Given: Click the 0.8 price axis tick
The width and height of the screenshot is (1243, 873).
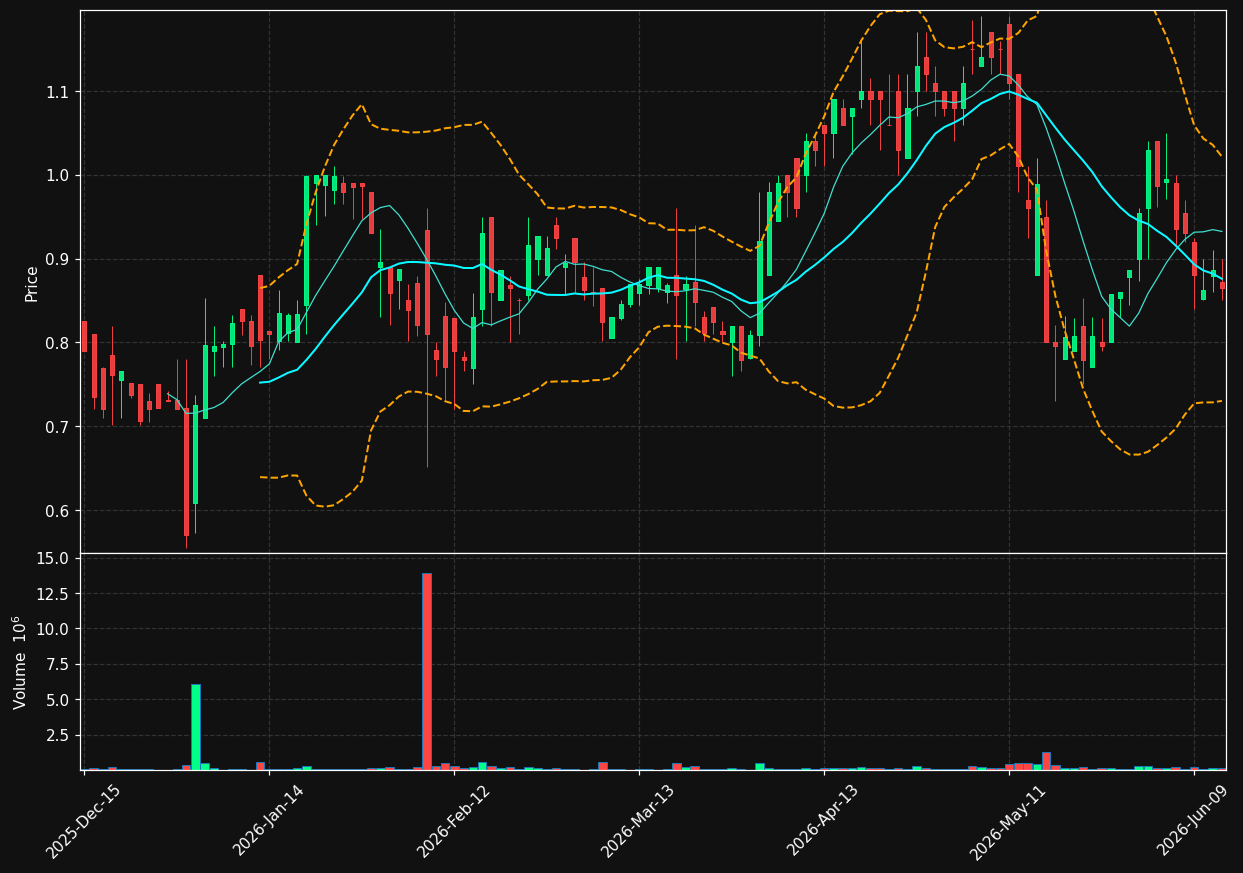Looking at the screenshot, I should [60, 343].
